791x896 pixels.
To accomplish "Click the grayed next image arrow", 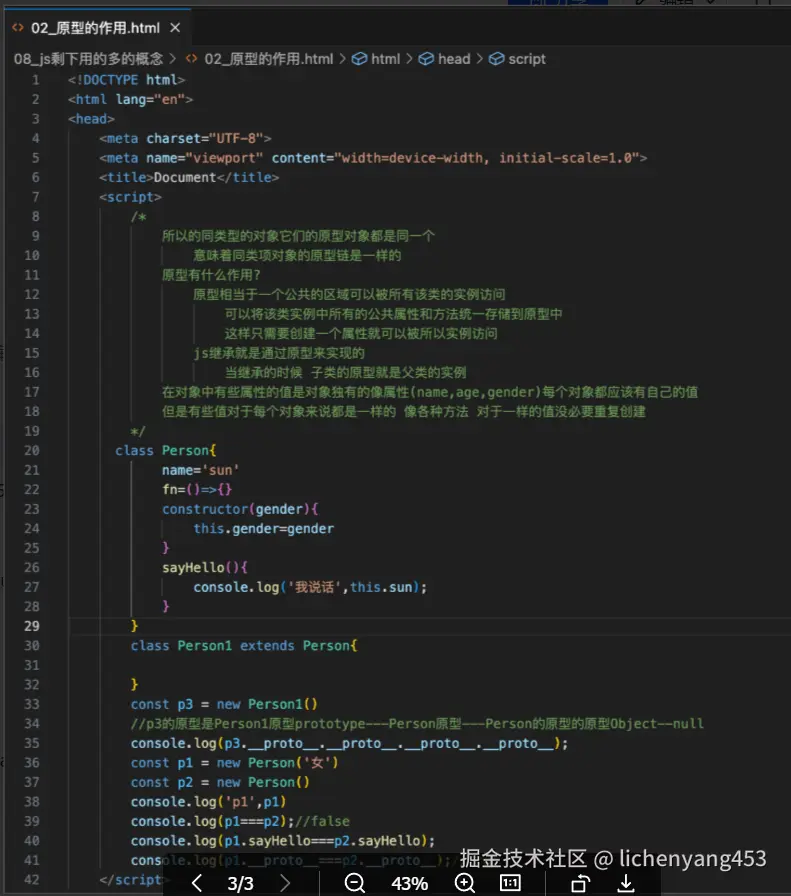I will coord(285,883).
